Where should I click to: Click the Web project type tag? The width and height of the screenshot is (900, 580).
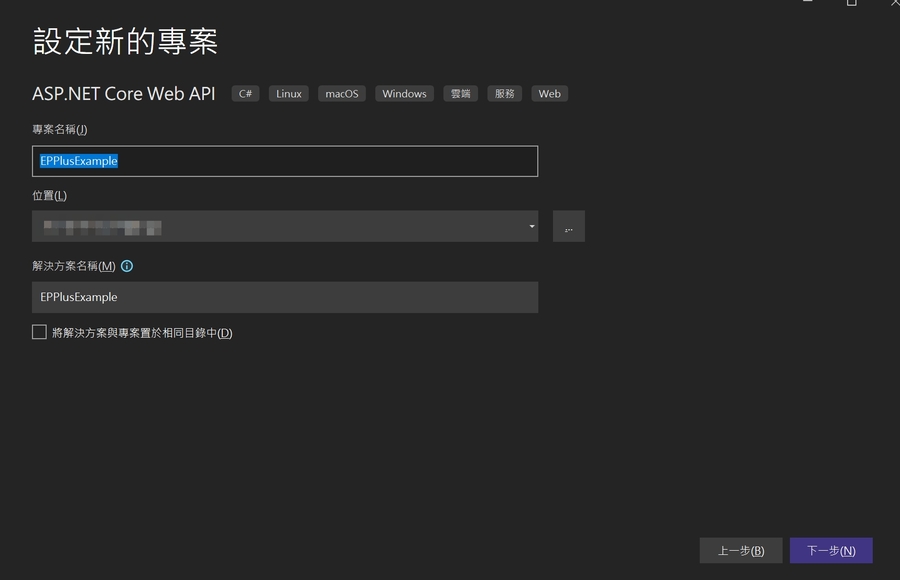[550, 94]
